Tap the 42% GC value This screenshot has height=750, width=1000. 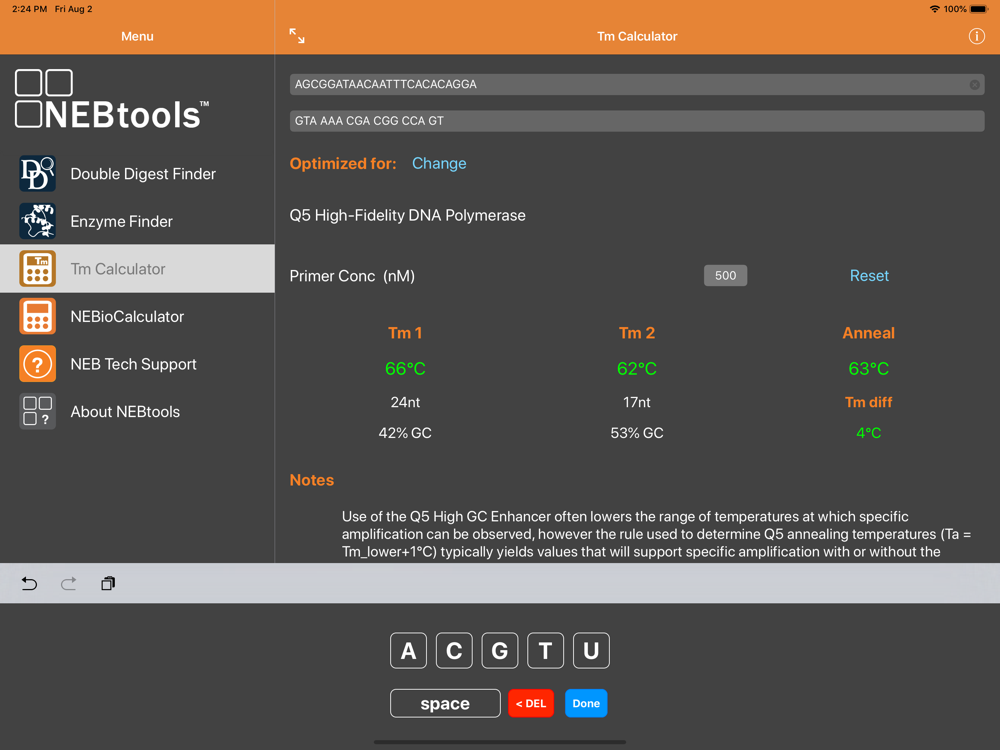[x=405, y=433]
